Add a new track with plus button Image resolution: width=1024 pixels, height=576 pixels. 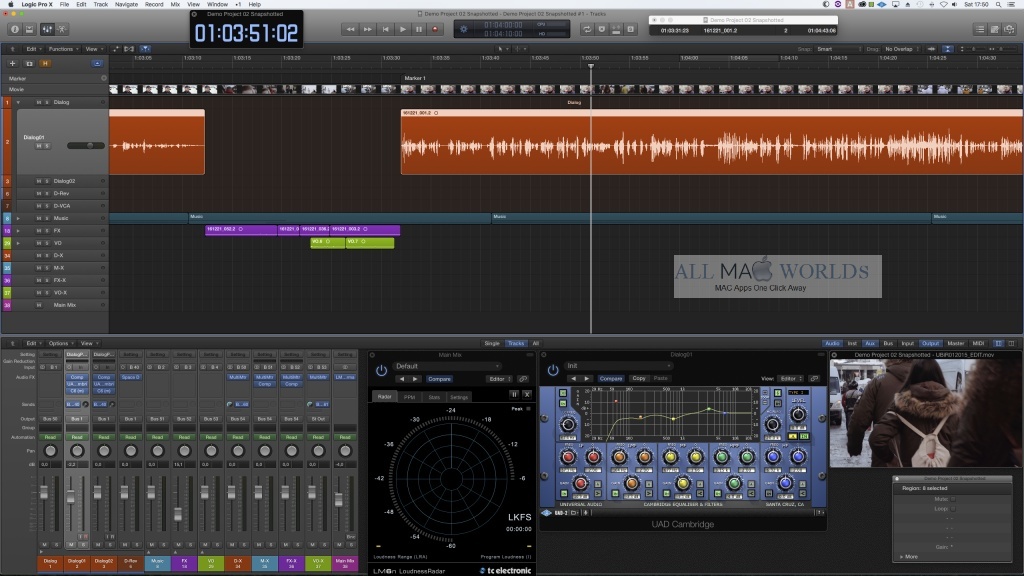pos(12,63)
